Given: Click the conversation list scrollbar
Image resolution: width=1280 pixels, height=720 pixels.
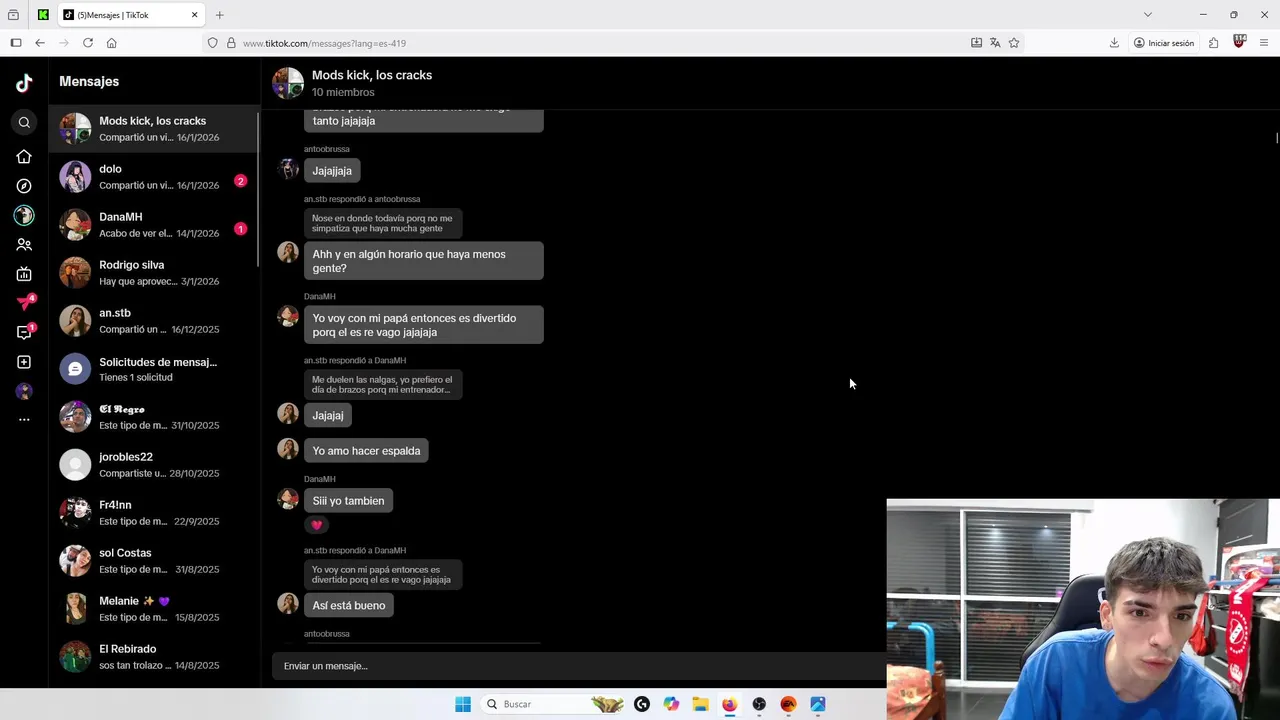Looking at the screenshot, I should click(259, 190).
